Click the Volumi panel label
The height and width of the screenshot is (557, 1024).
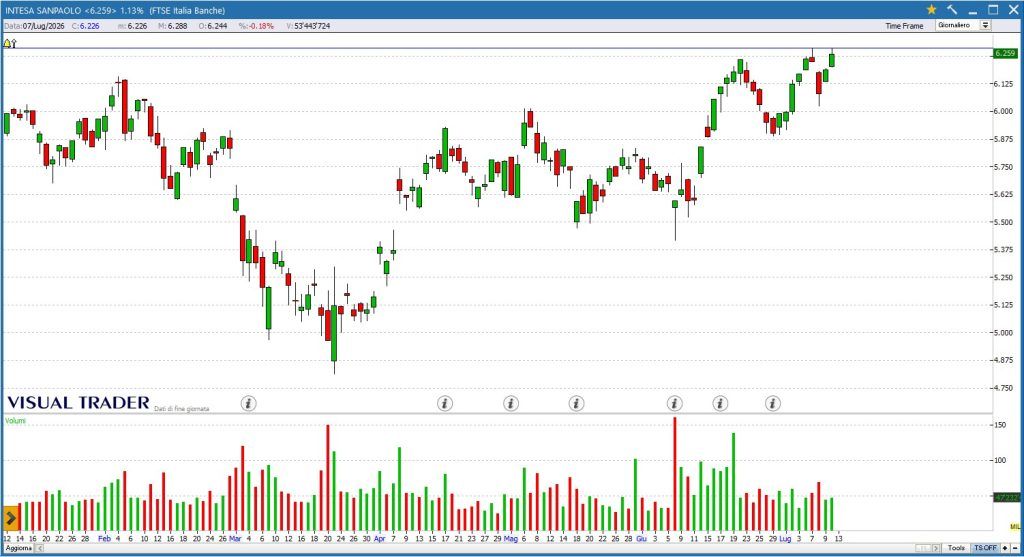(x=15, y=421)
